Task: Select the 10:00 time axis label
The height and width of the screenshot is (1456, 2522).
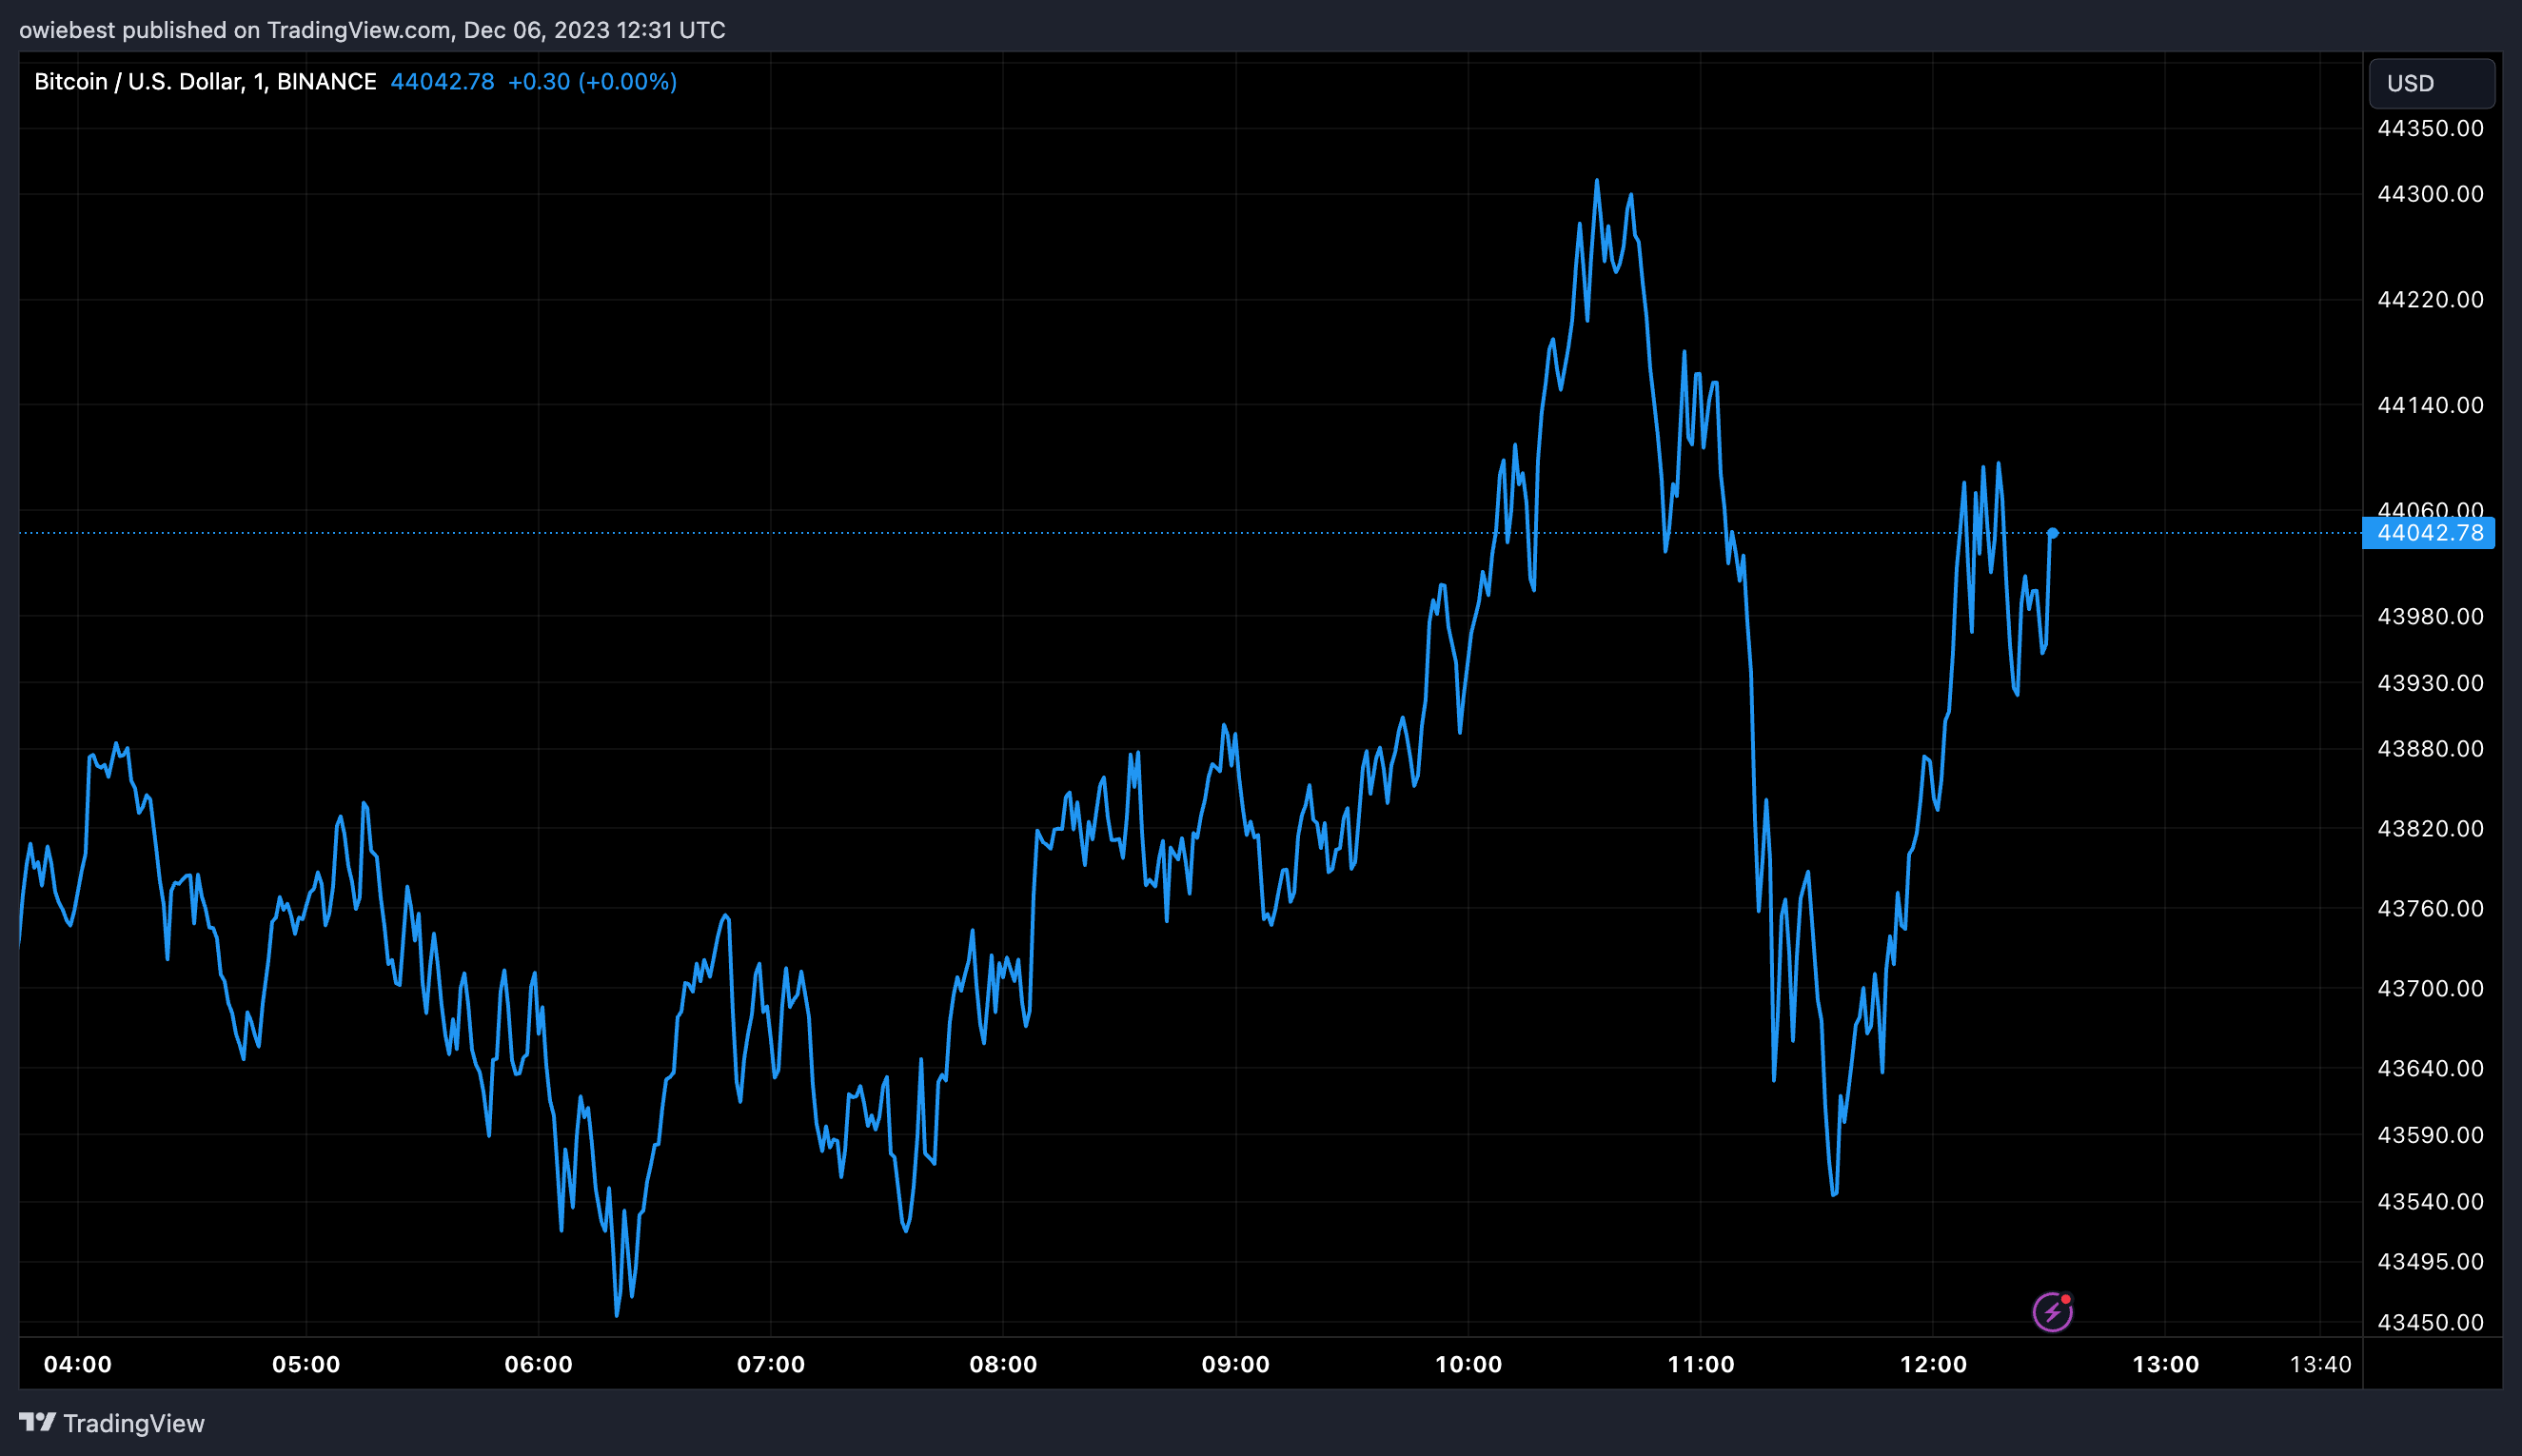Action: 1468,1364
